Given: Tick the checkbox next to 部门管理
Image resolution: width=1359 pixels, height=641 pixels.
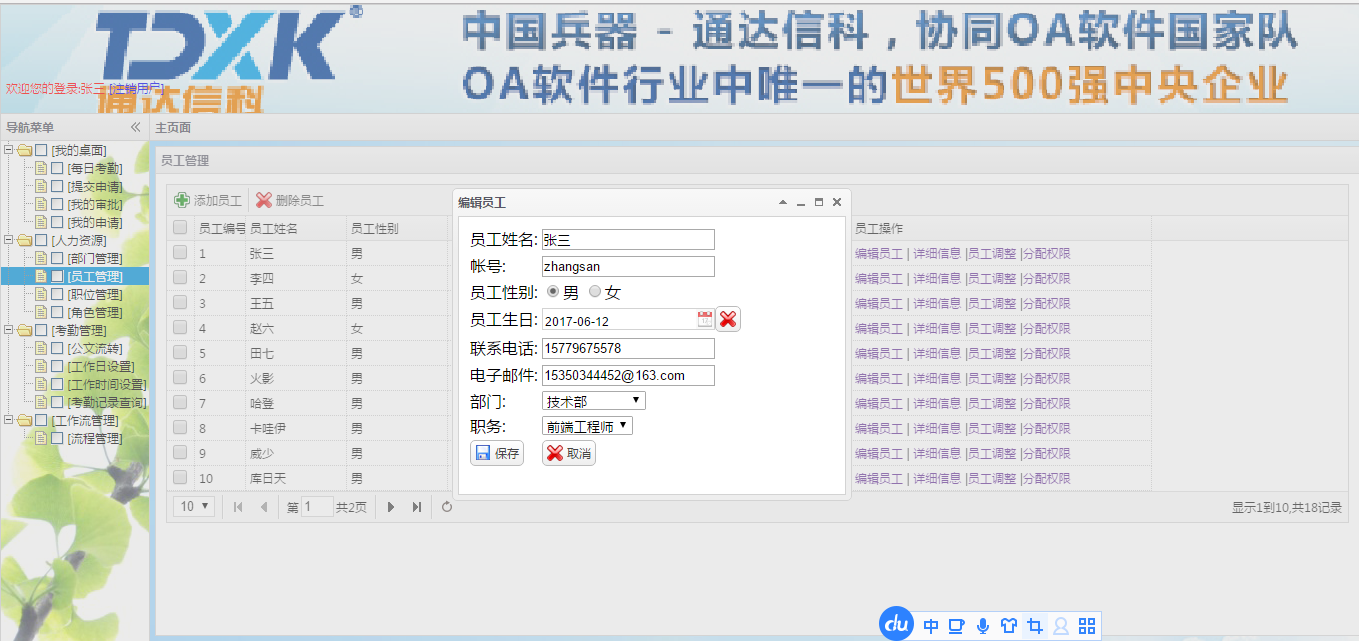Looking at the screenshot, I should click(x=57, y=258).
